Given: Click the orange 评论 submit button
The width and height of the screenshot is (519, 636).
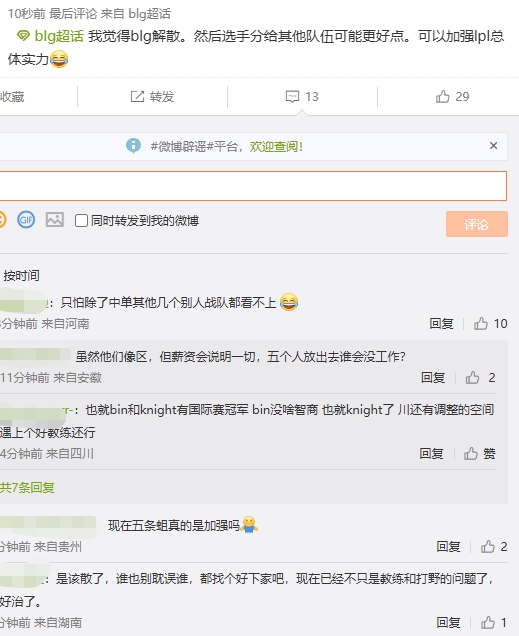Looking at the screenshot, I should [477, 224].
